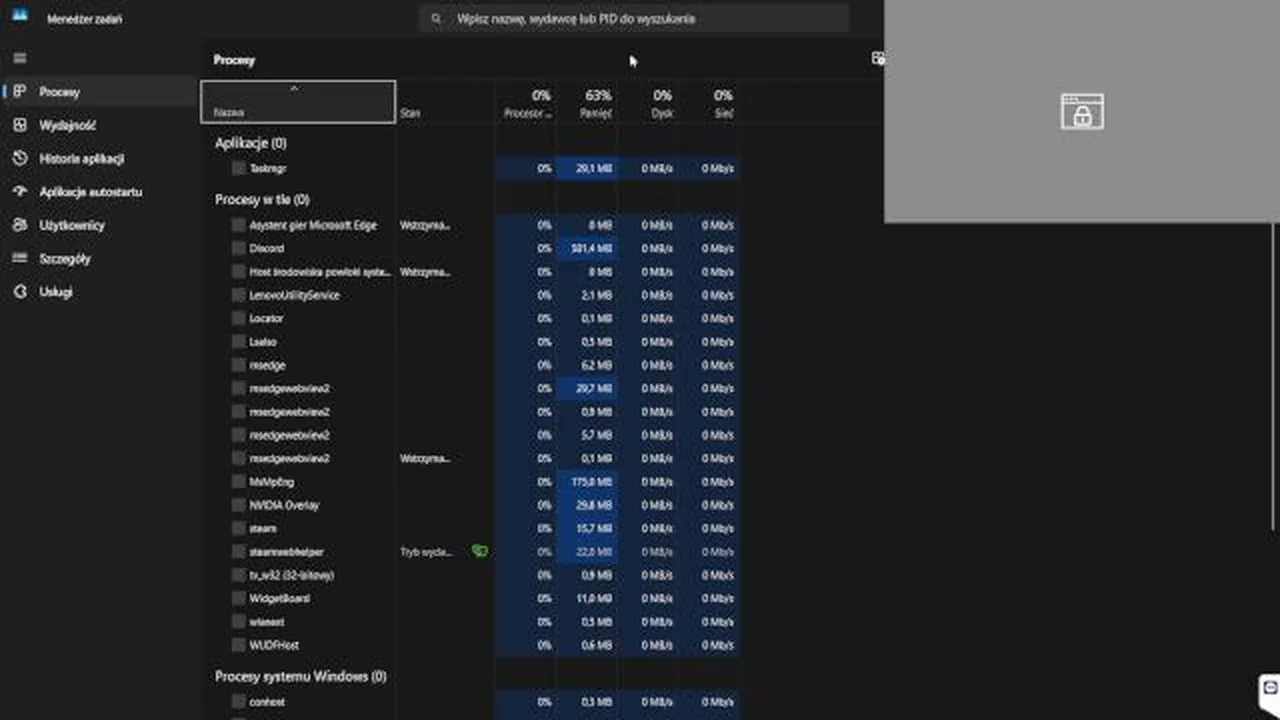
Task: Click the 175,0 MB memory cell
Action: coord(587,481)
